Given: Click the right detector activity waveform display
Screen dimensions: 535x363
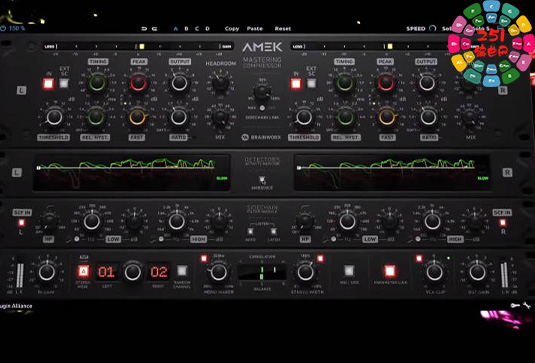Looking at the screenshot, I should coord(392,173).
